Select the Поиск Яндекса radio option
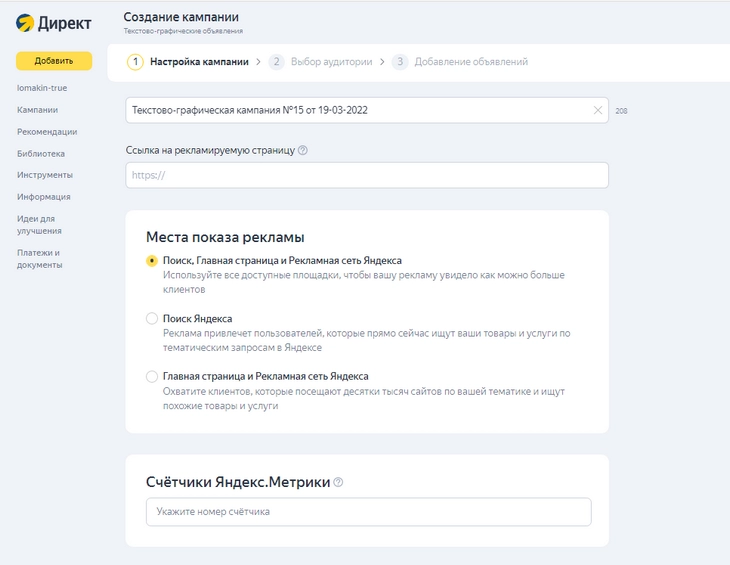This screenshot has width=730, height=565. coord(152,318)
